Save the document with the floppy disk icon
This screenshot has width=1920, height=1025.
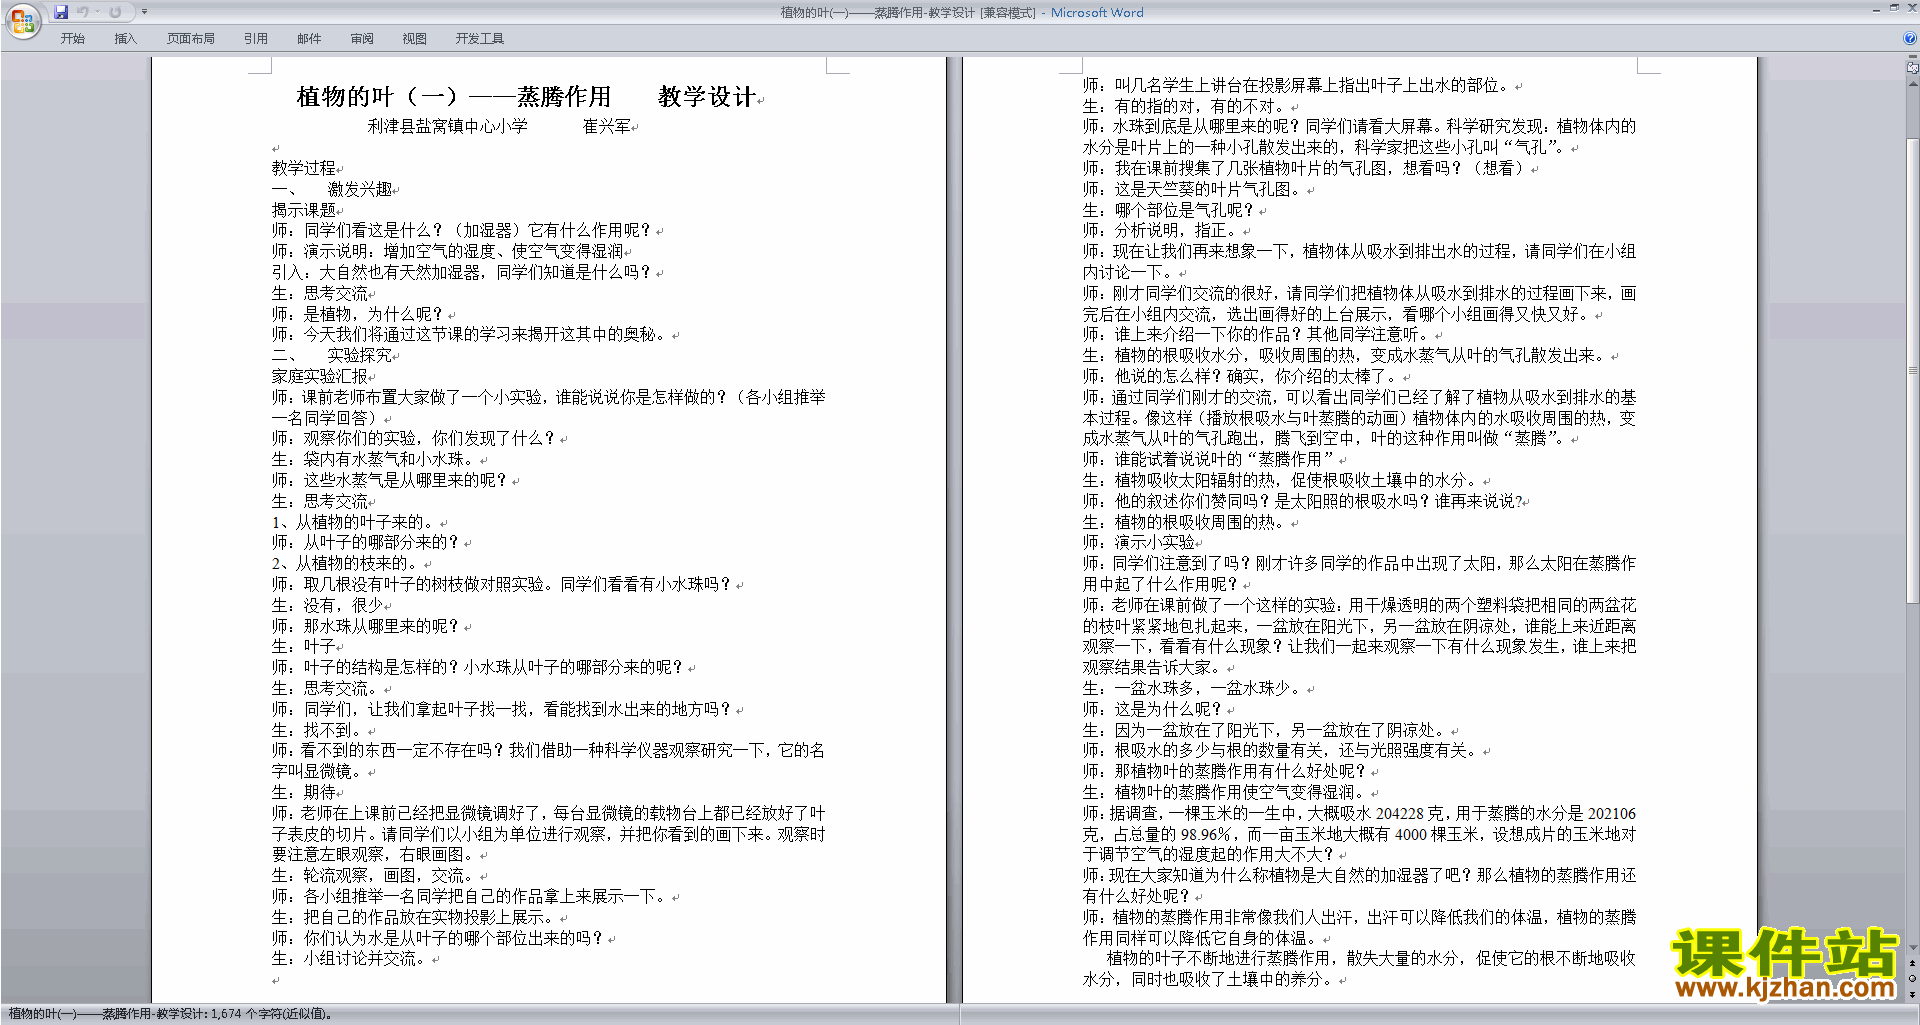point(61,12)
